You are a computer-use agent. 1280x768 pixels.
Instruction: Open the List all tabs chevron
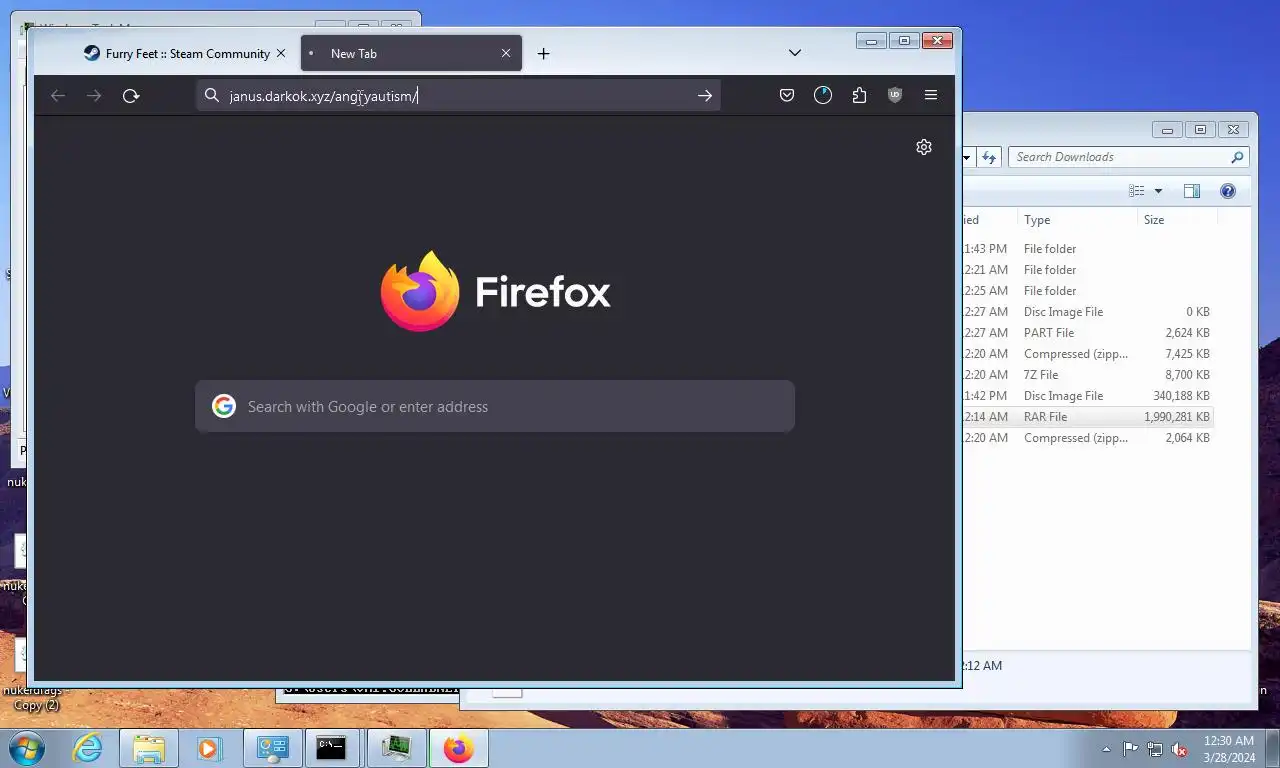(795, 53)
